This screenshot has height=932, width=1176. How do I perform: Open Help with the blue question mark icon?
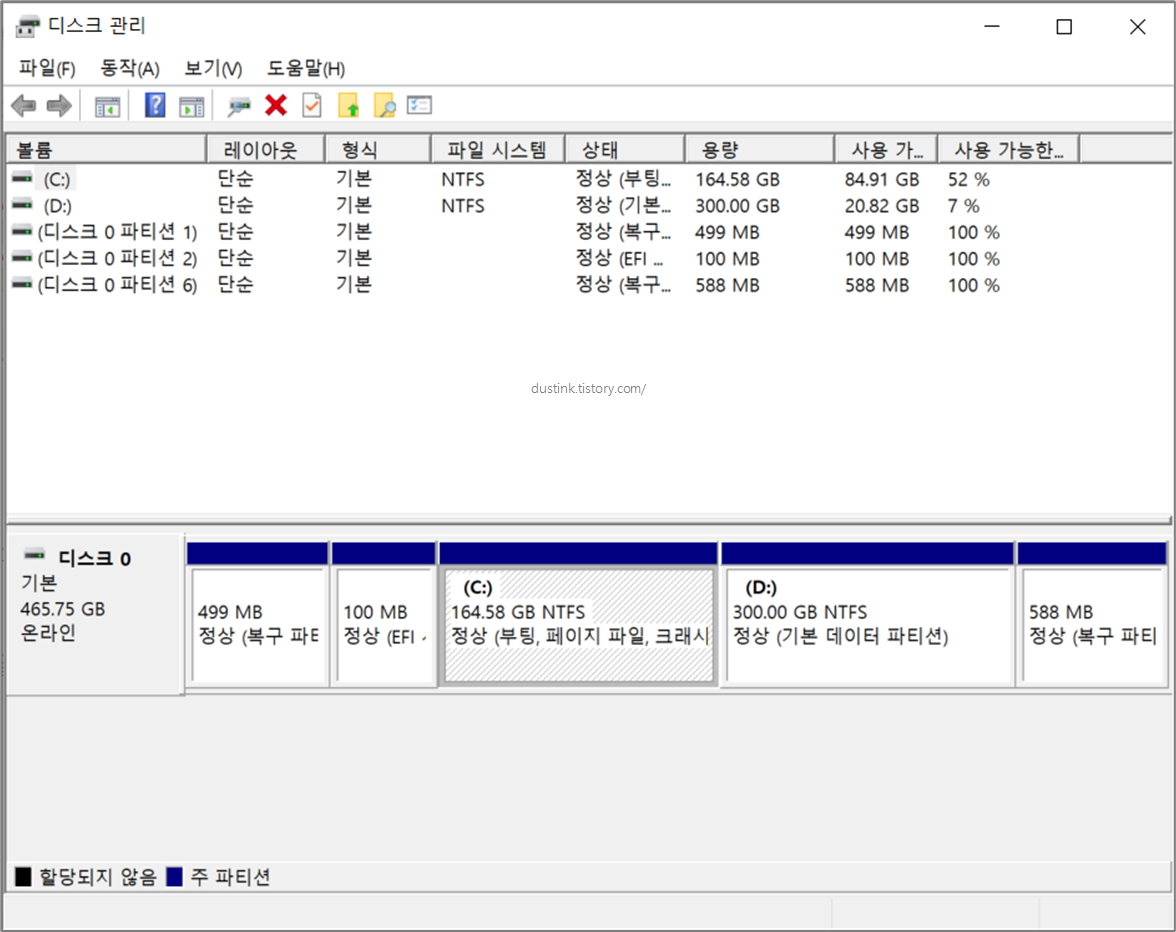click(x=154, y=106)
